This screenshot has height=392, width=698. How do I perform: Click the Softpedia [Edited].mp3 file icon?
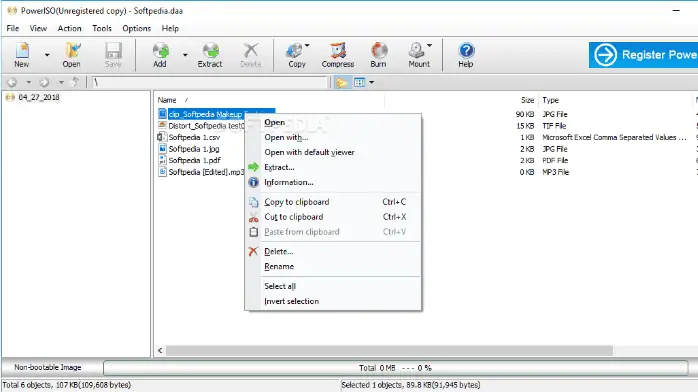point(162,172)
